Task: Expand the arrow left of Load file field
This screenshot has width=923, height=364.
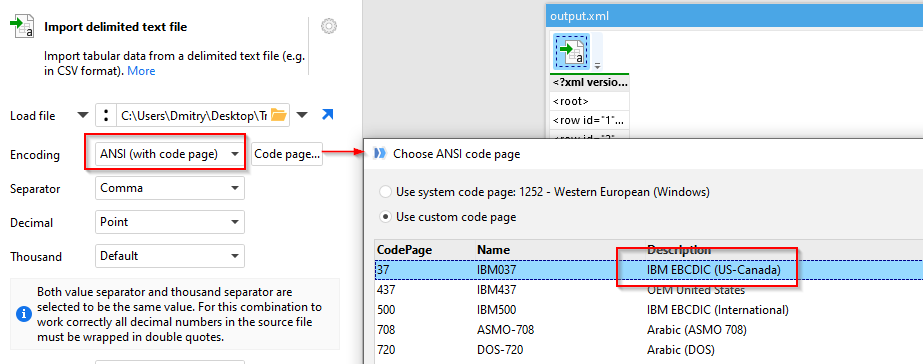Action: pos(84,115)
